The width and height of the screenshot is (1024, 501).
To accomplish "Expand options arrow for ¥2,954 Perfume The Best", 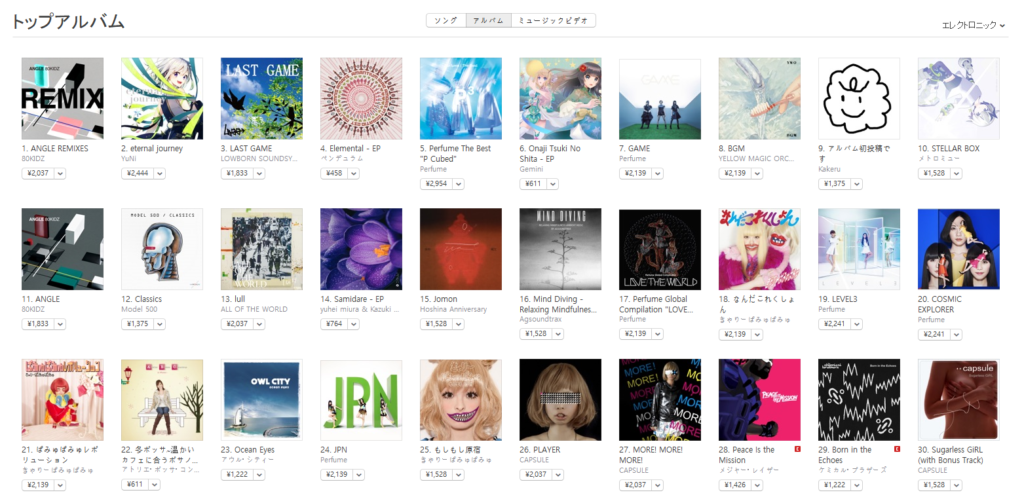I will 458,184.
